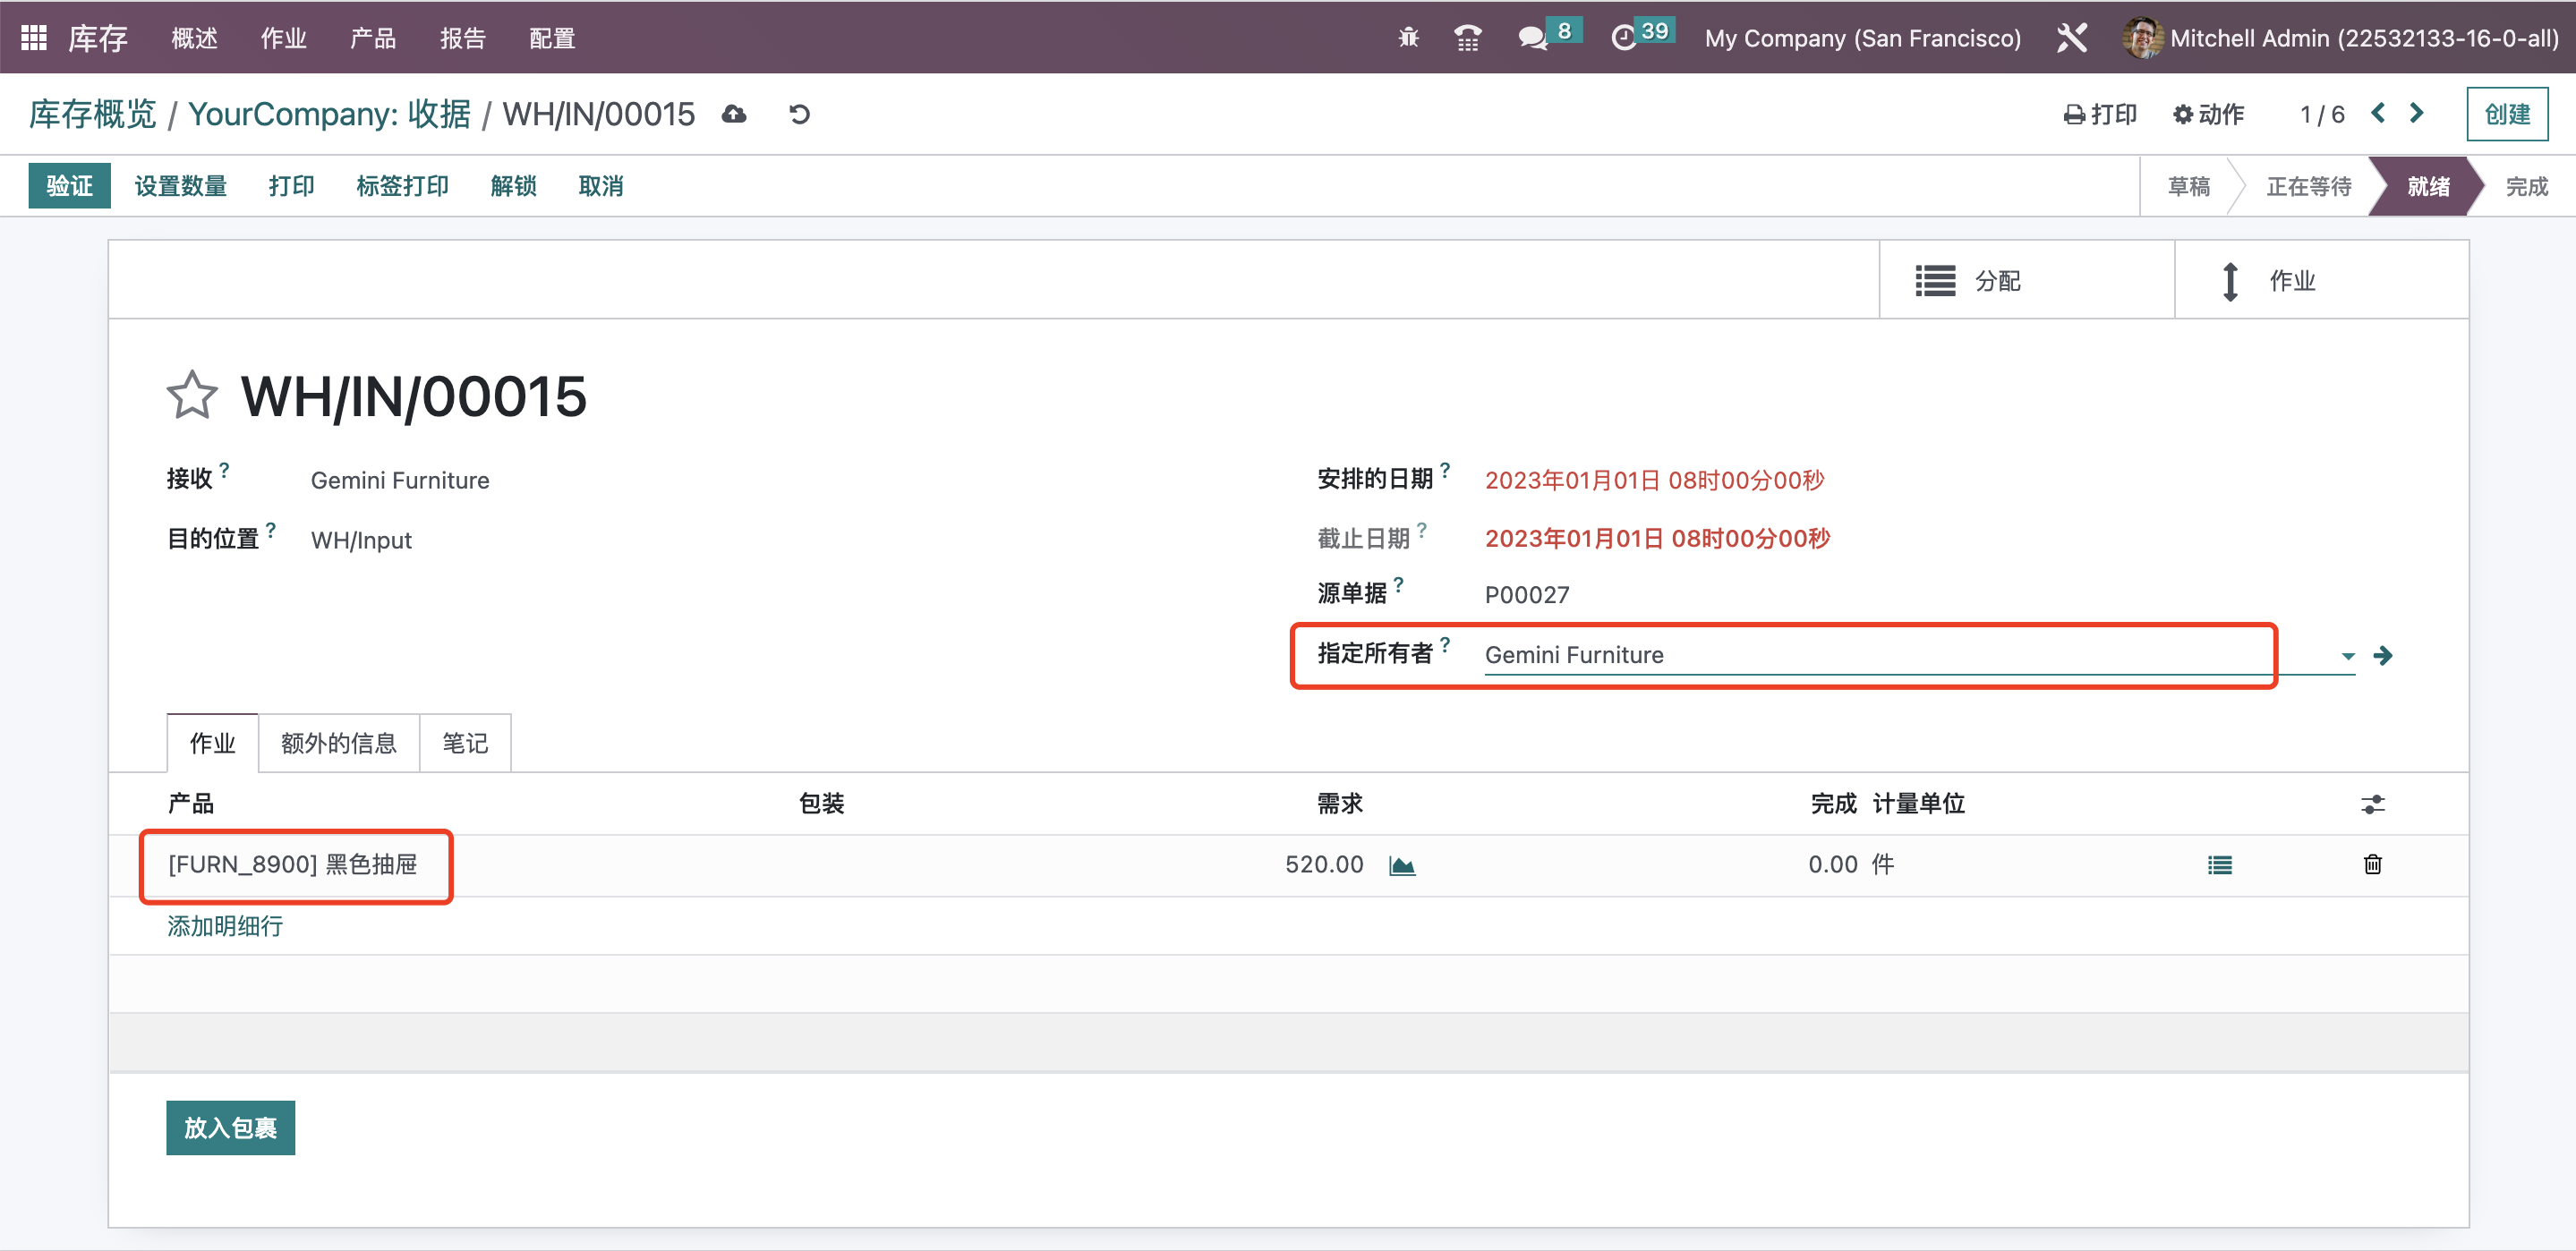Open the 概述 menu
2576x1251 pixels.
click(194, 38)
